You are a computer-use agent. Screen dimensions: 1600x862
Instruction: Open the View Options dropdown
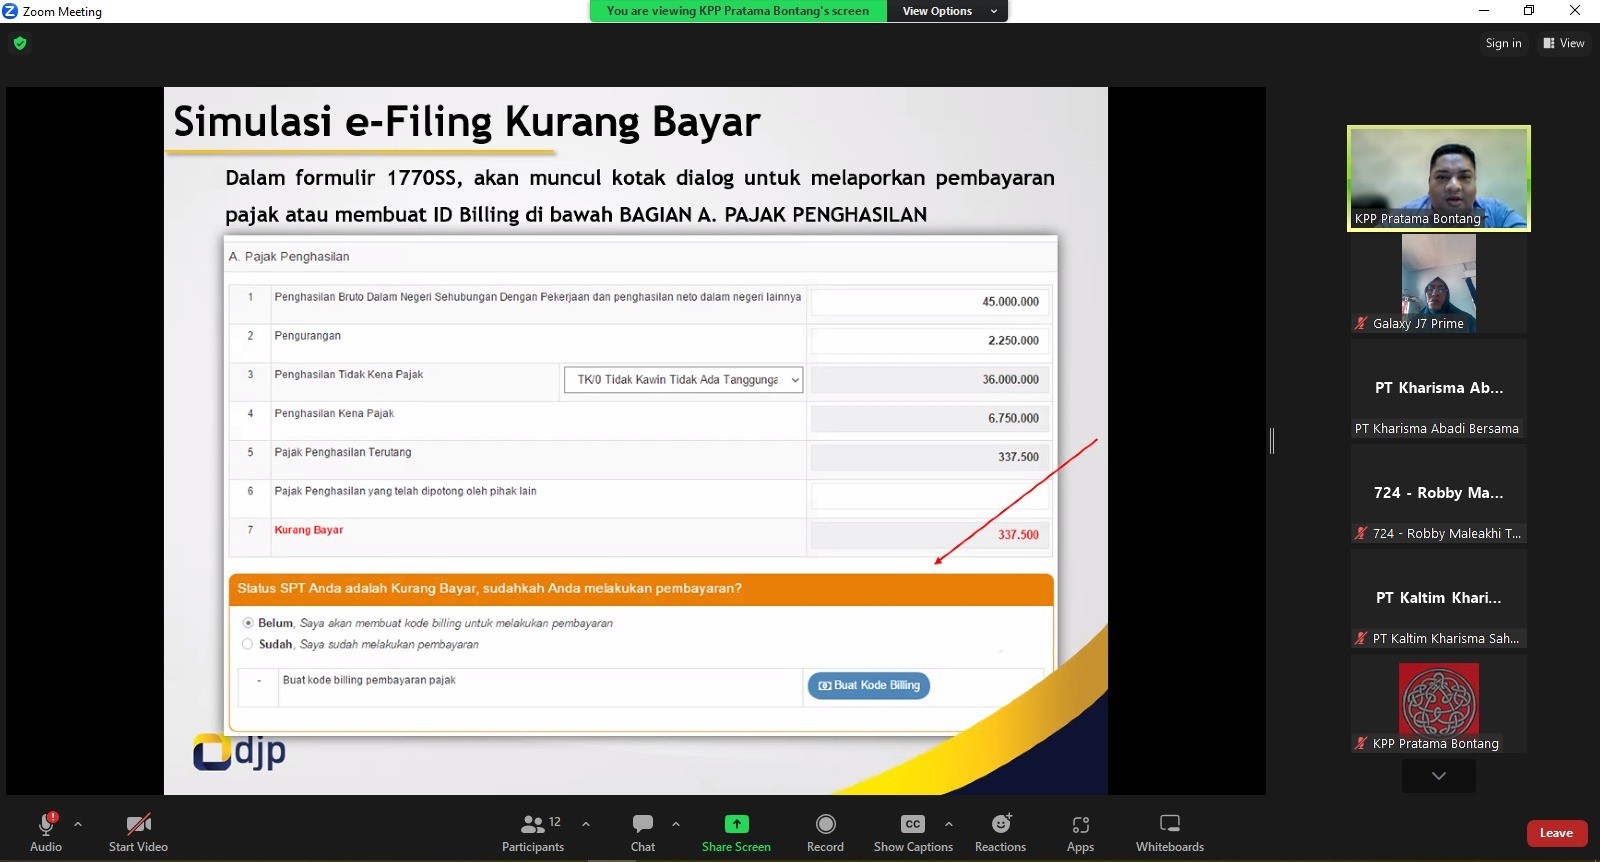946,11
